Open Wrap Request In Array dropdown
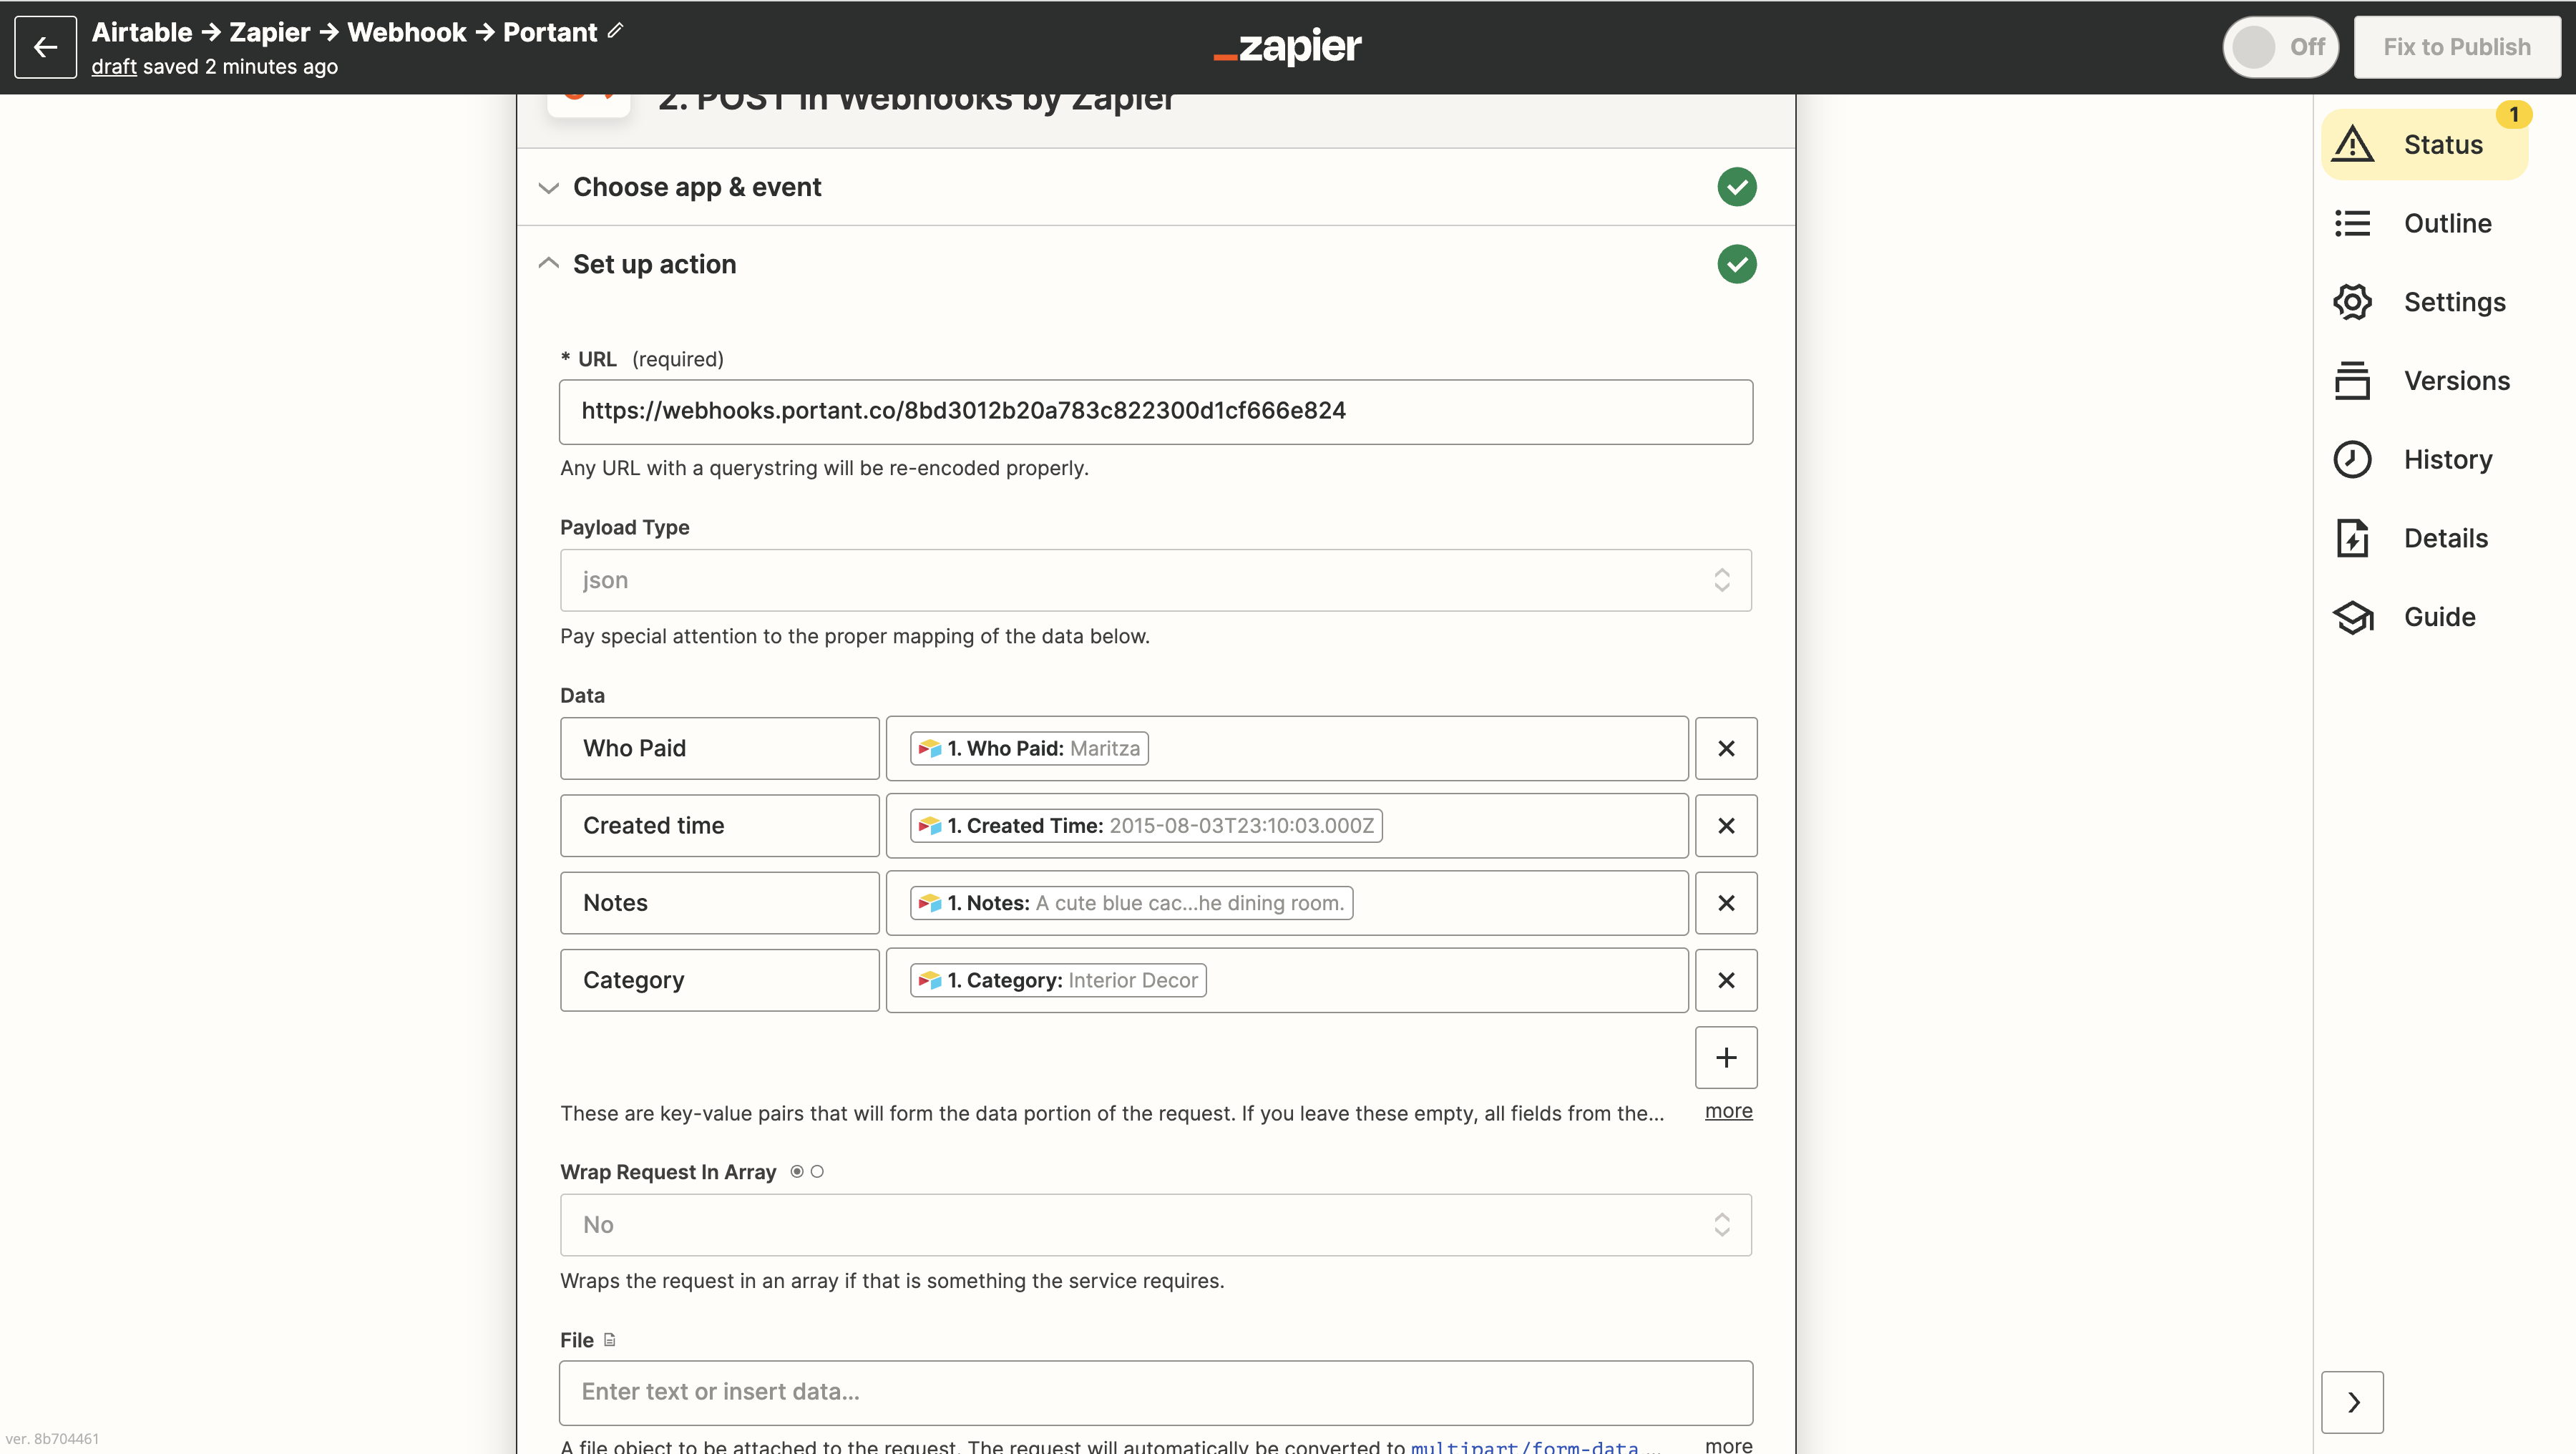The height and width of the screenshot is (1454, 2576). 1155,1225
